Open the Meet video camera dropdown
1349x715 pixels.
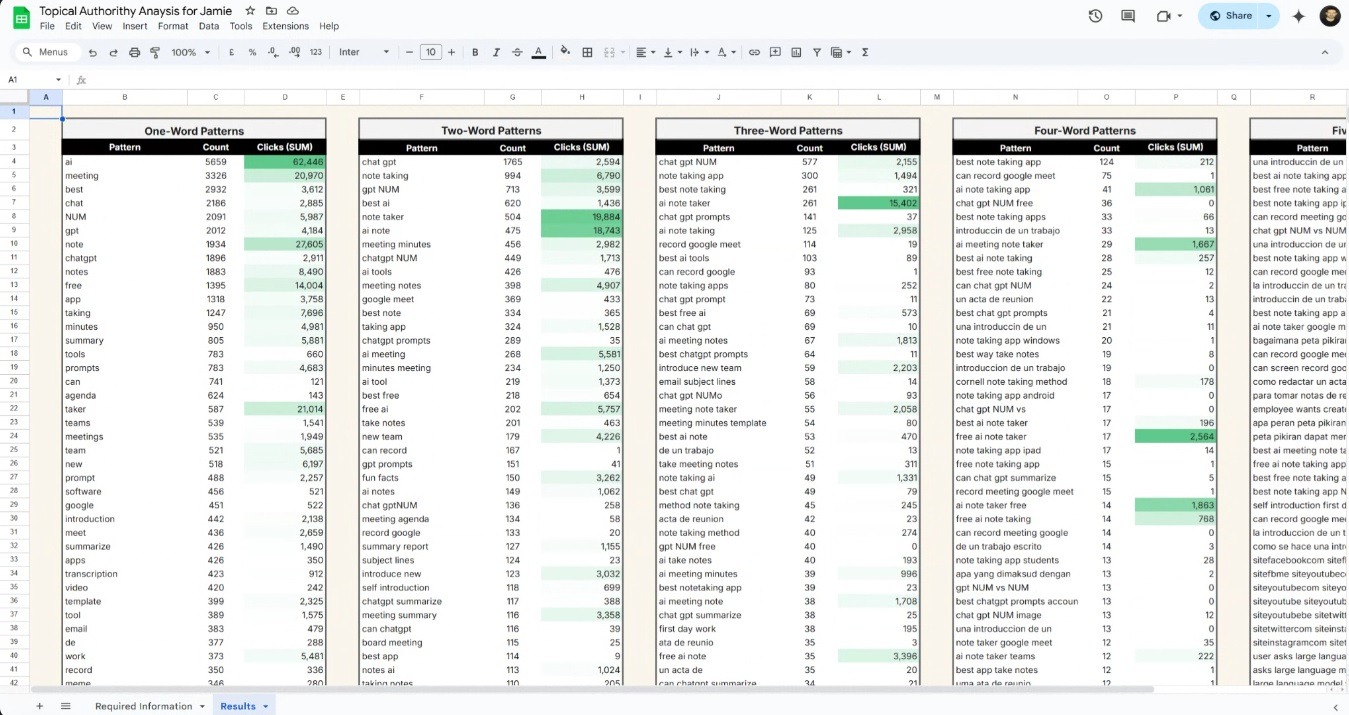pos(1168,16)
